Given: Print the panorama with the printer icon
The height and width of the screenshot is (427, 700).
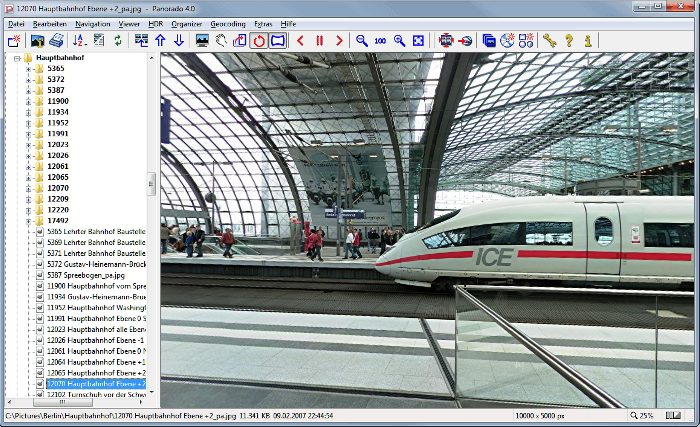Looking at the screenshot, I should click(56, 41).
